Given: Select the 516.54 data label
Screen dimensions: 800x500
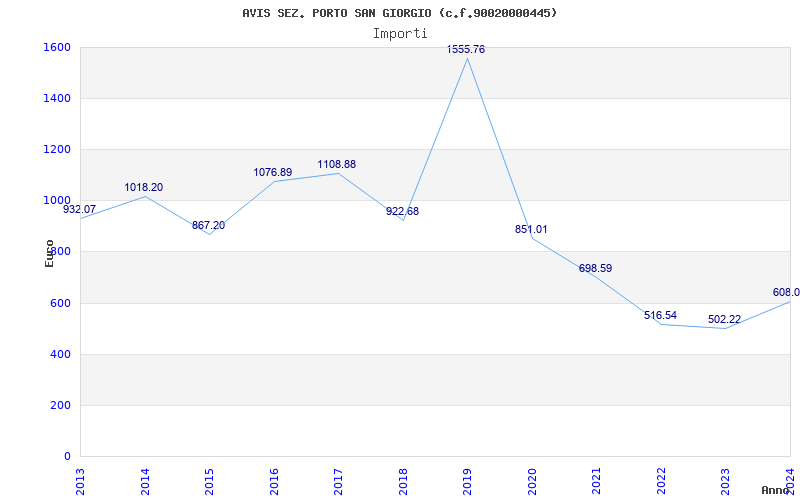Looking at the screenshot, I should pyautogui.click(x=660, y=315).
